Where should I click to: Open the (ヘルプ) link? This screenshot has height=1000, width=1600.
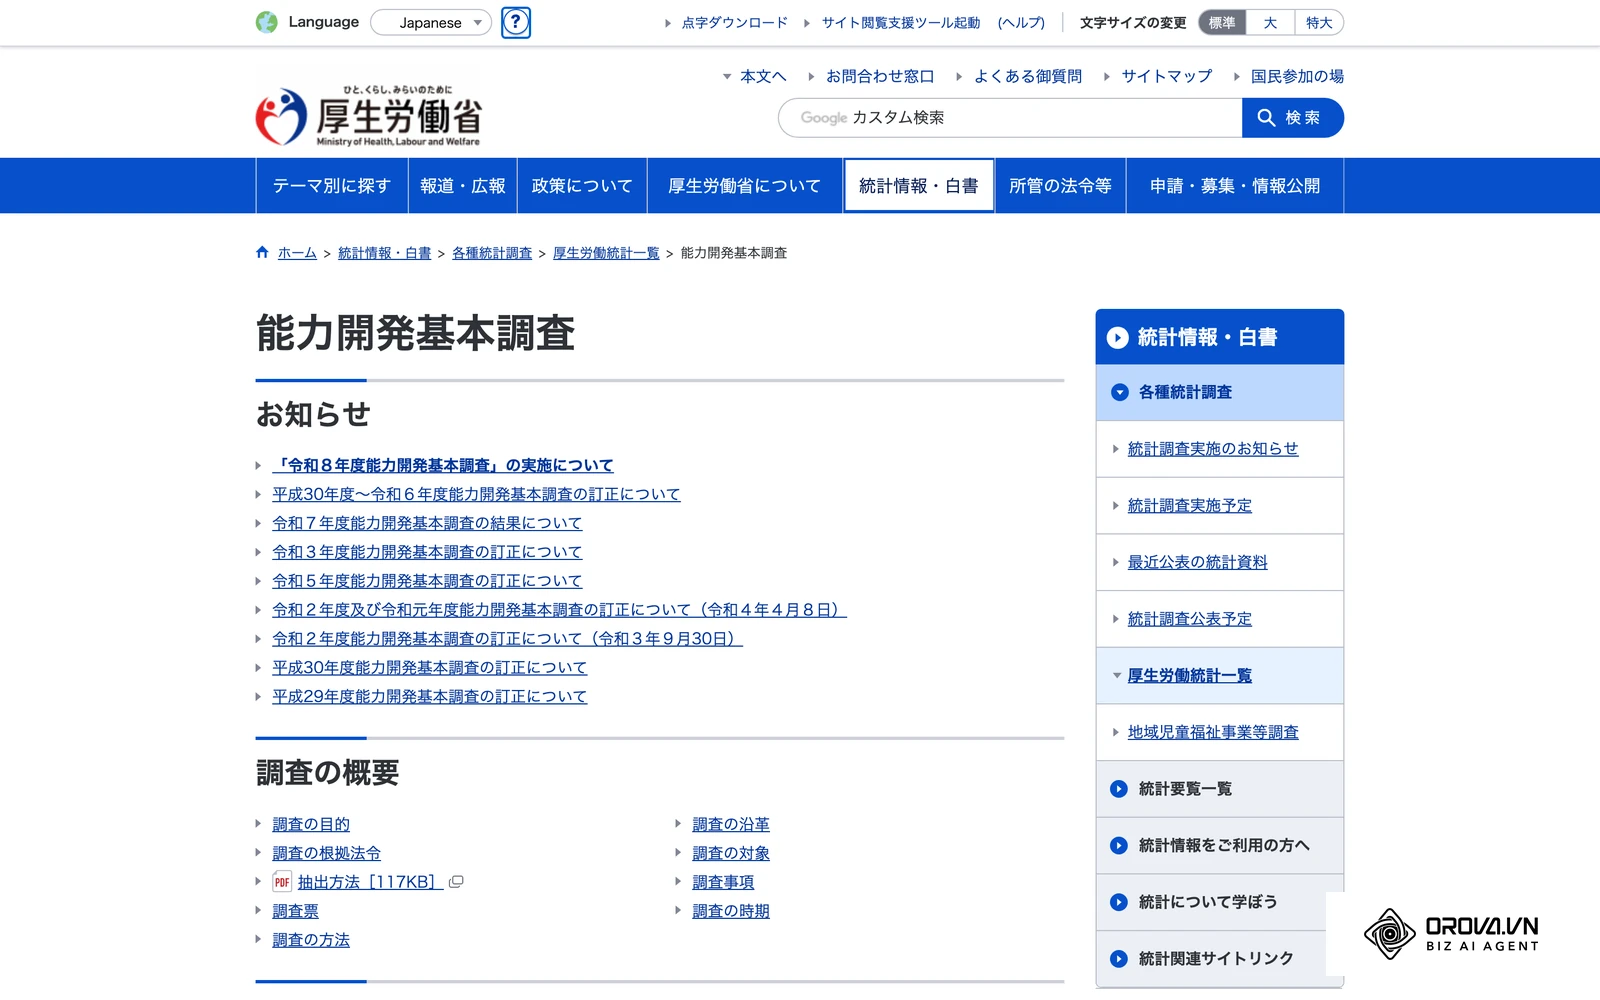coord(1021,23)
